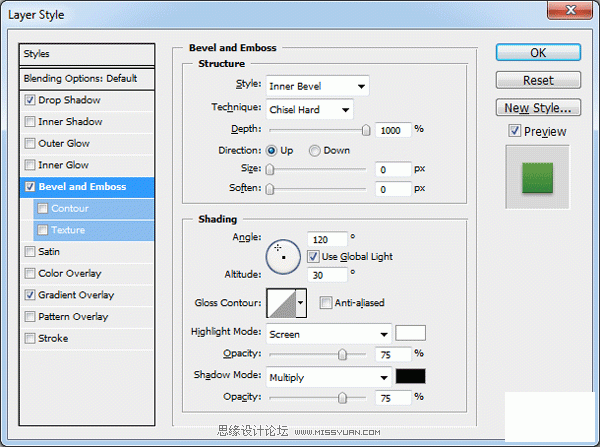The image size is (600, 447).
Task: Click the Highlight Opacity slider handle
Action: [342, 354]
